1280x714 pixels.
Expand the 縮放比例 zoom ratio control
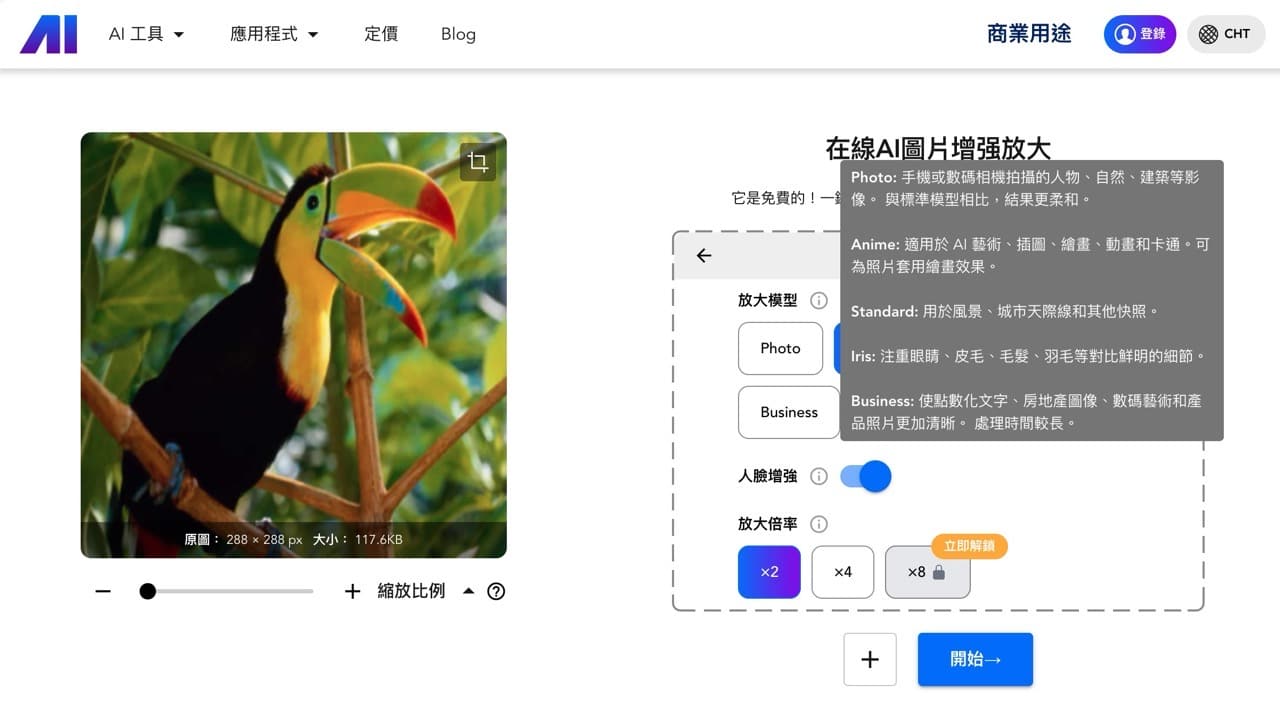(469, 591)
